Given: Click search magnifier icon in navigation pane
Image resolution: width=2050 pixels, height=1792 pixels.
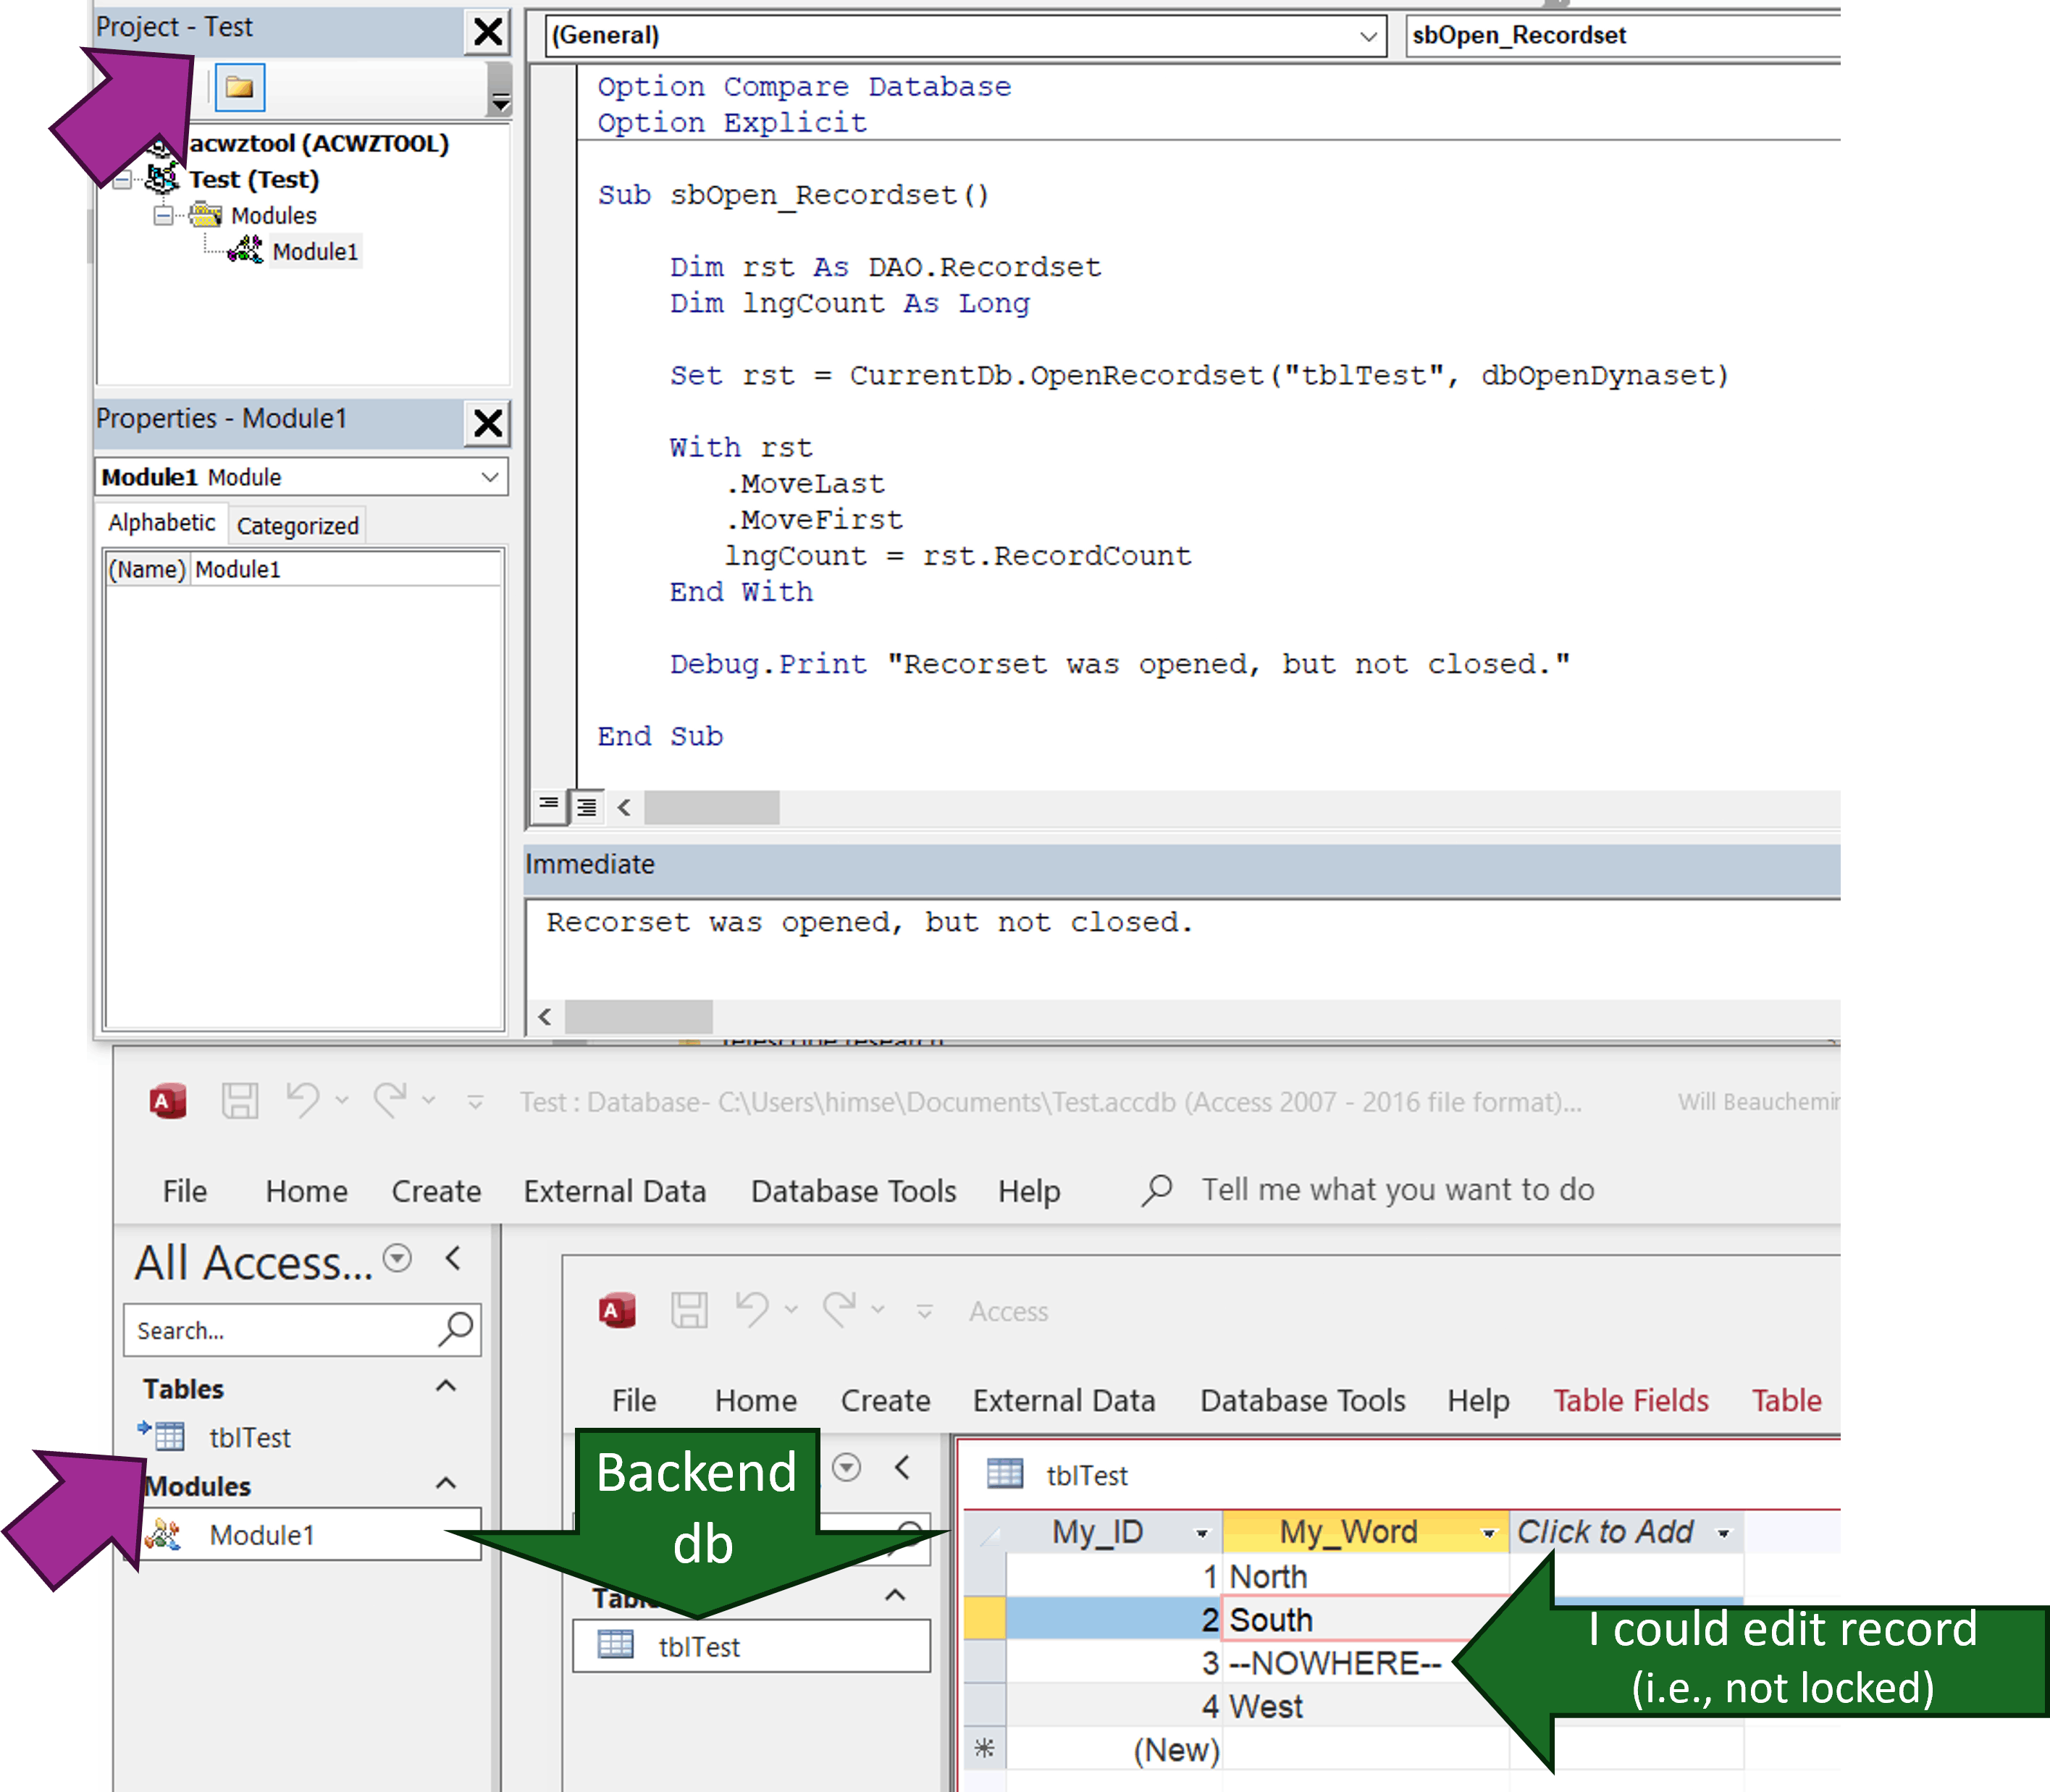Looking at the screenshot, I should click(456, 1329).
